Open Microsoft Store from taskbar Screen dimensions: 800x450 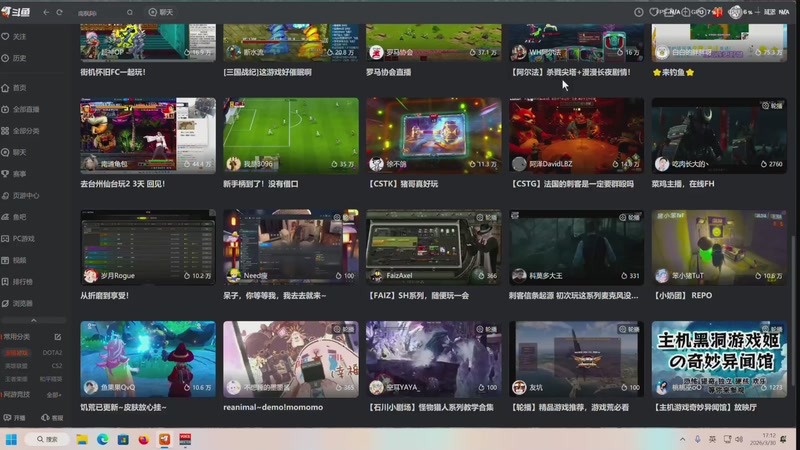(123, 439)
